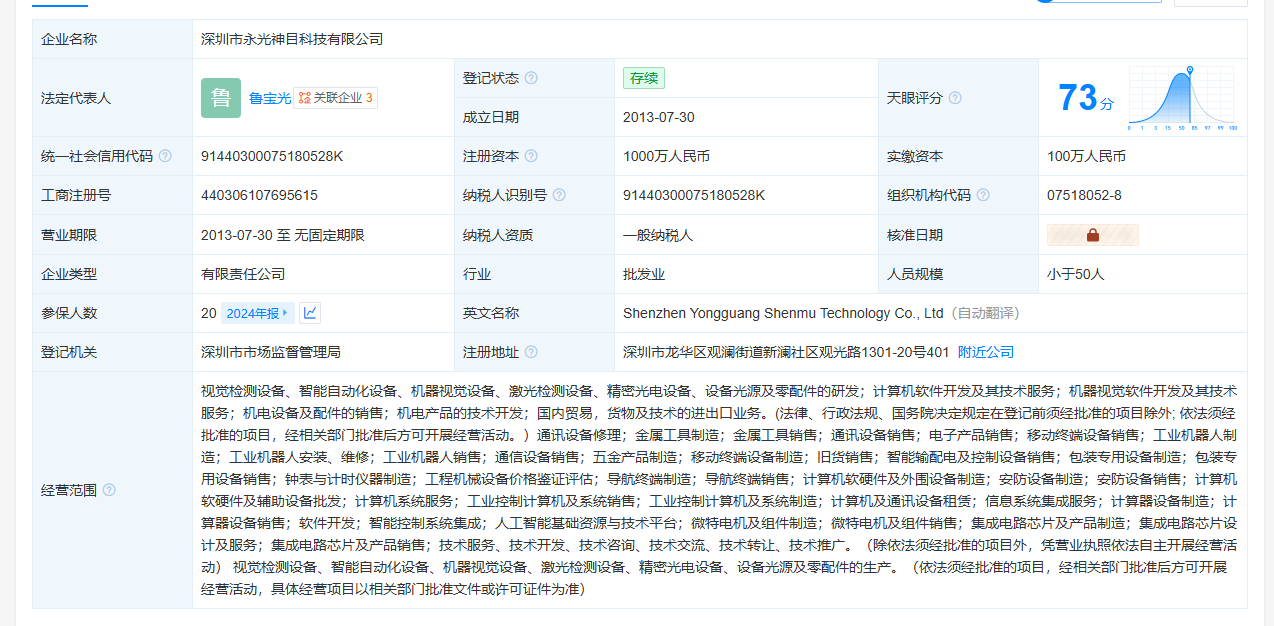Click the registration number 440306107695615
The image size is (1274, 626).
pos(259,195)
